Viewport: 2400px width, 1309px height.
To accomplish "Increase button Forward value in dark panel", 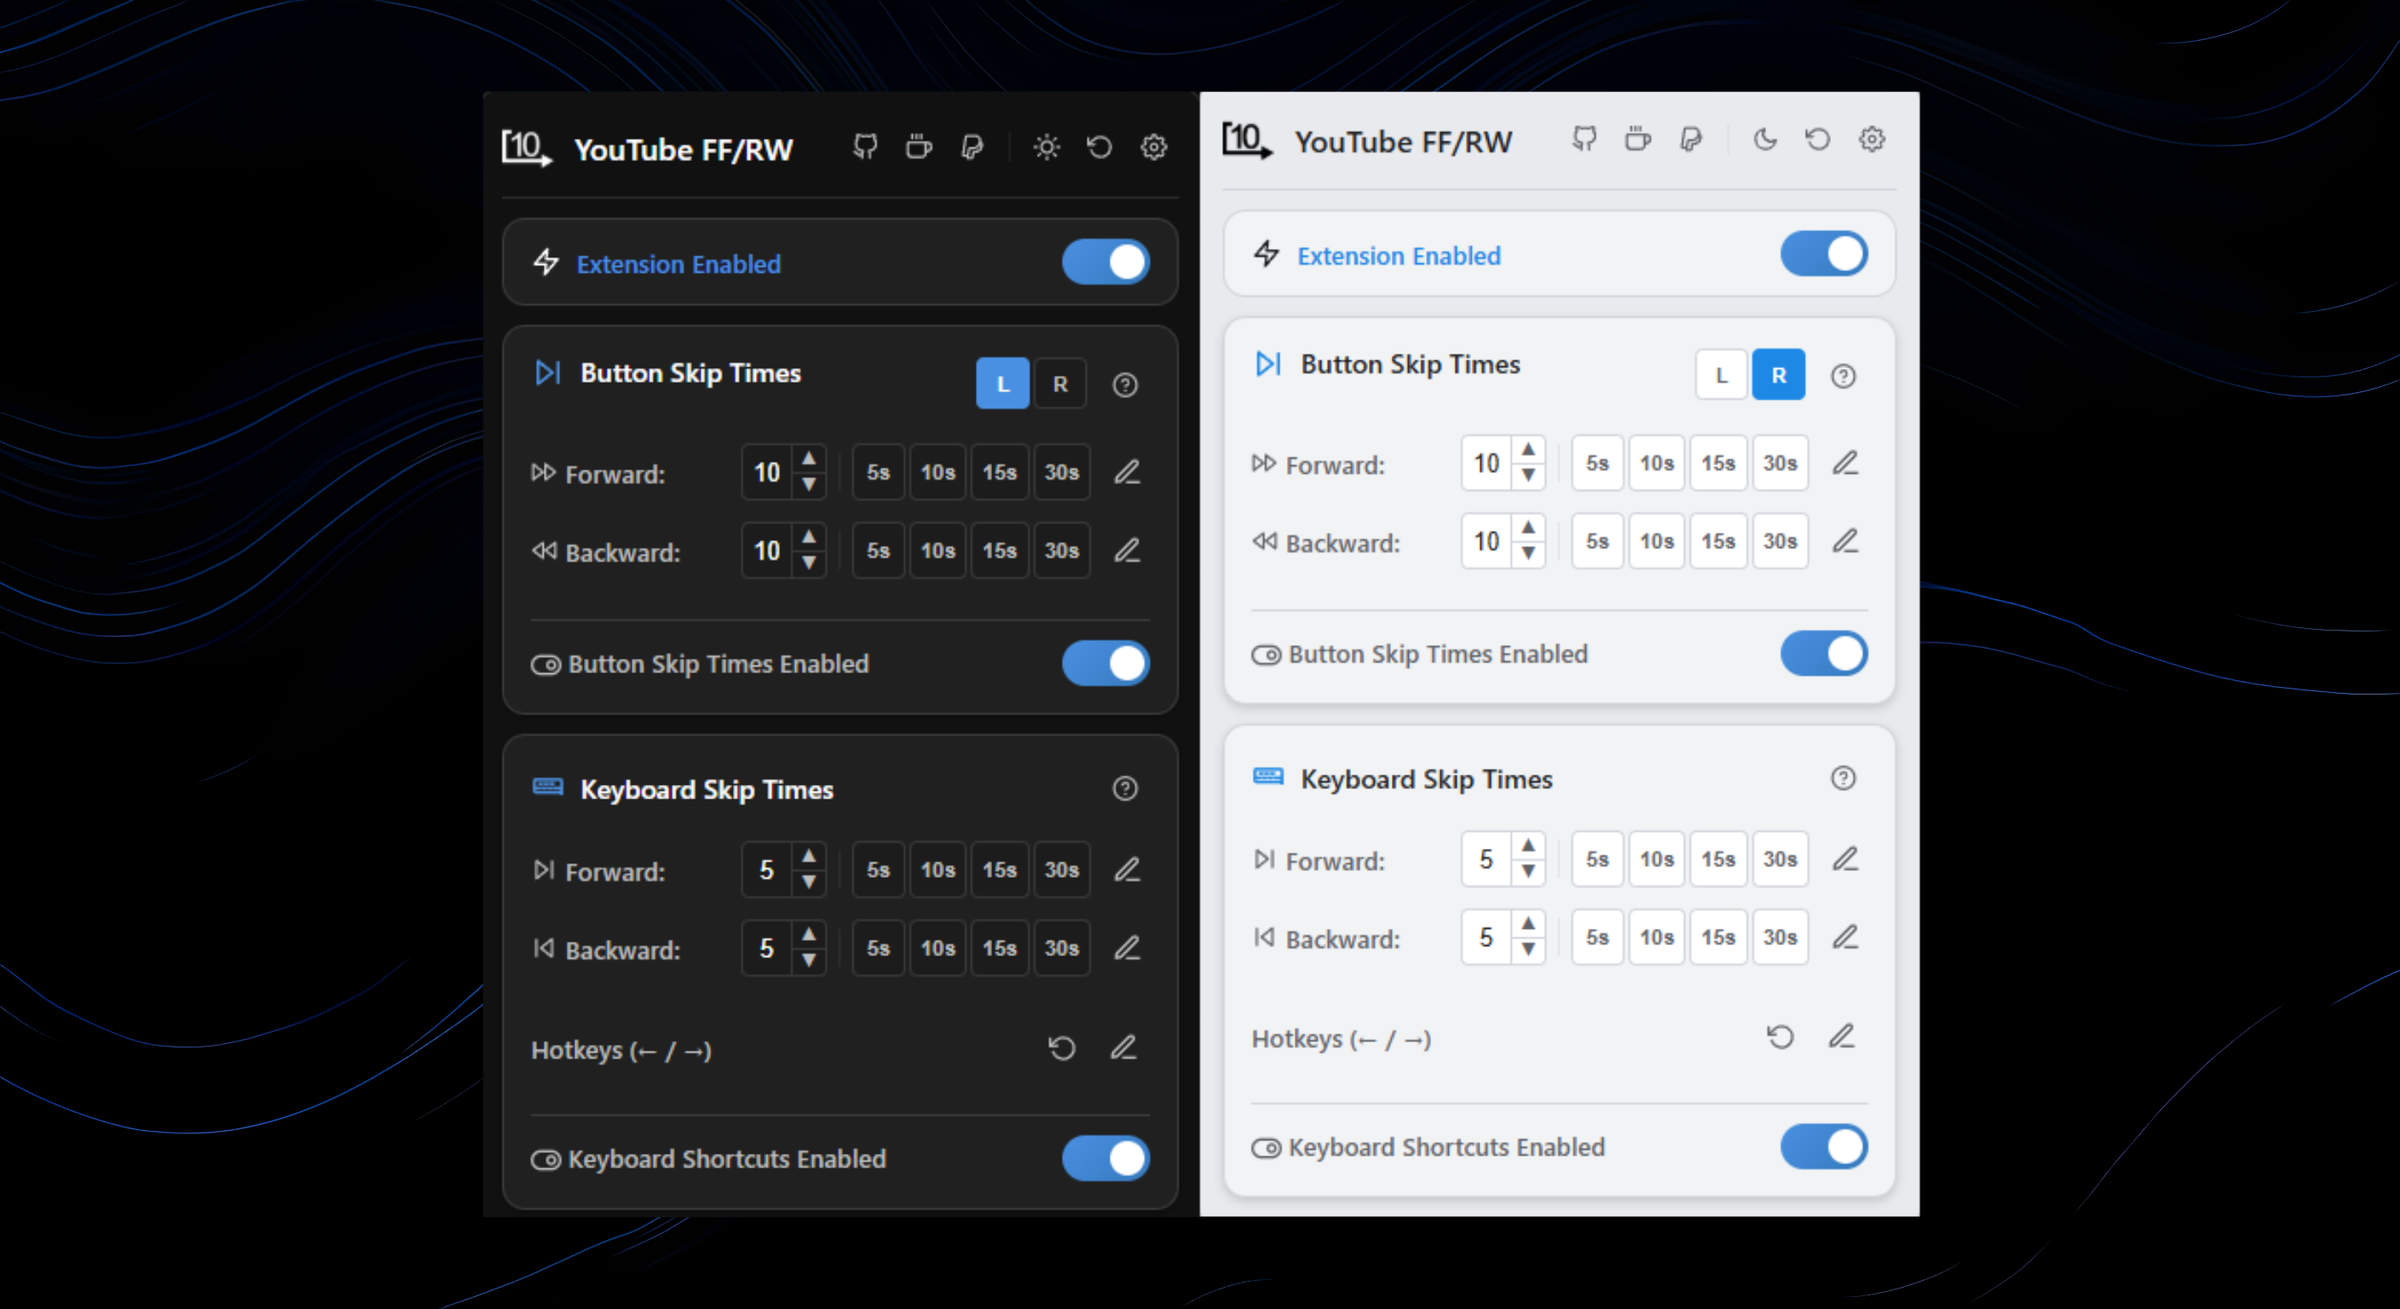I will (809, 459).
